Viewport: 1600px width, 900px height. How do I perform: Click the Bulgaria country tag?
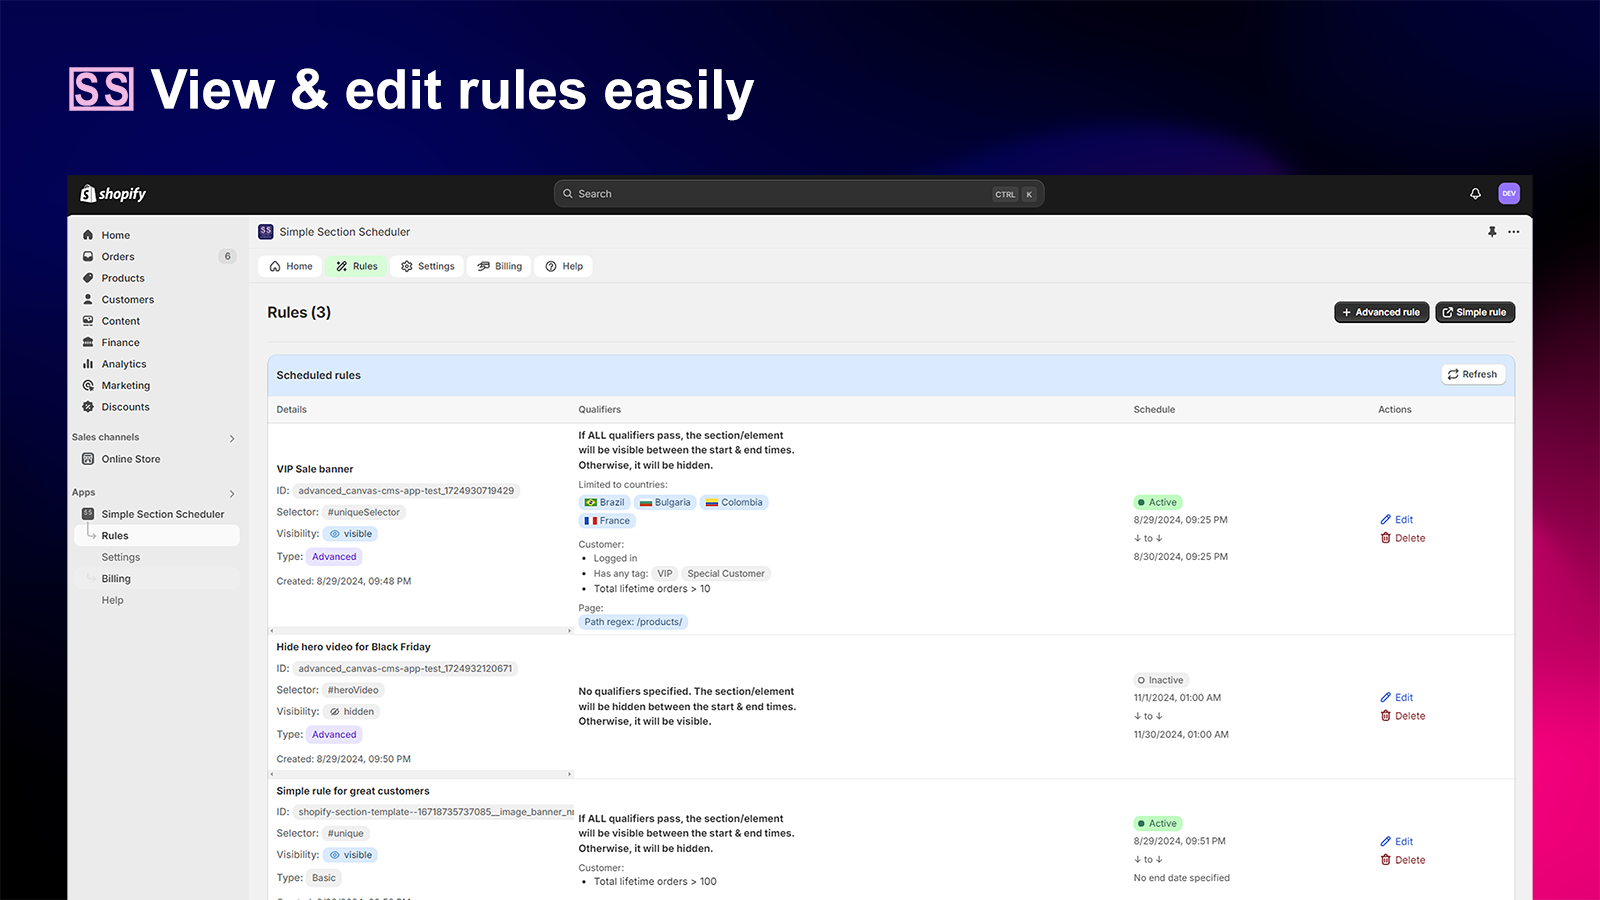665,503
